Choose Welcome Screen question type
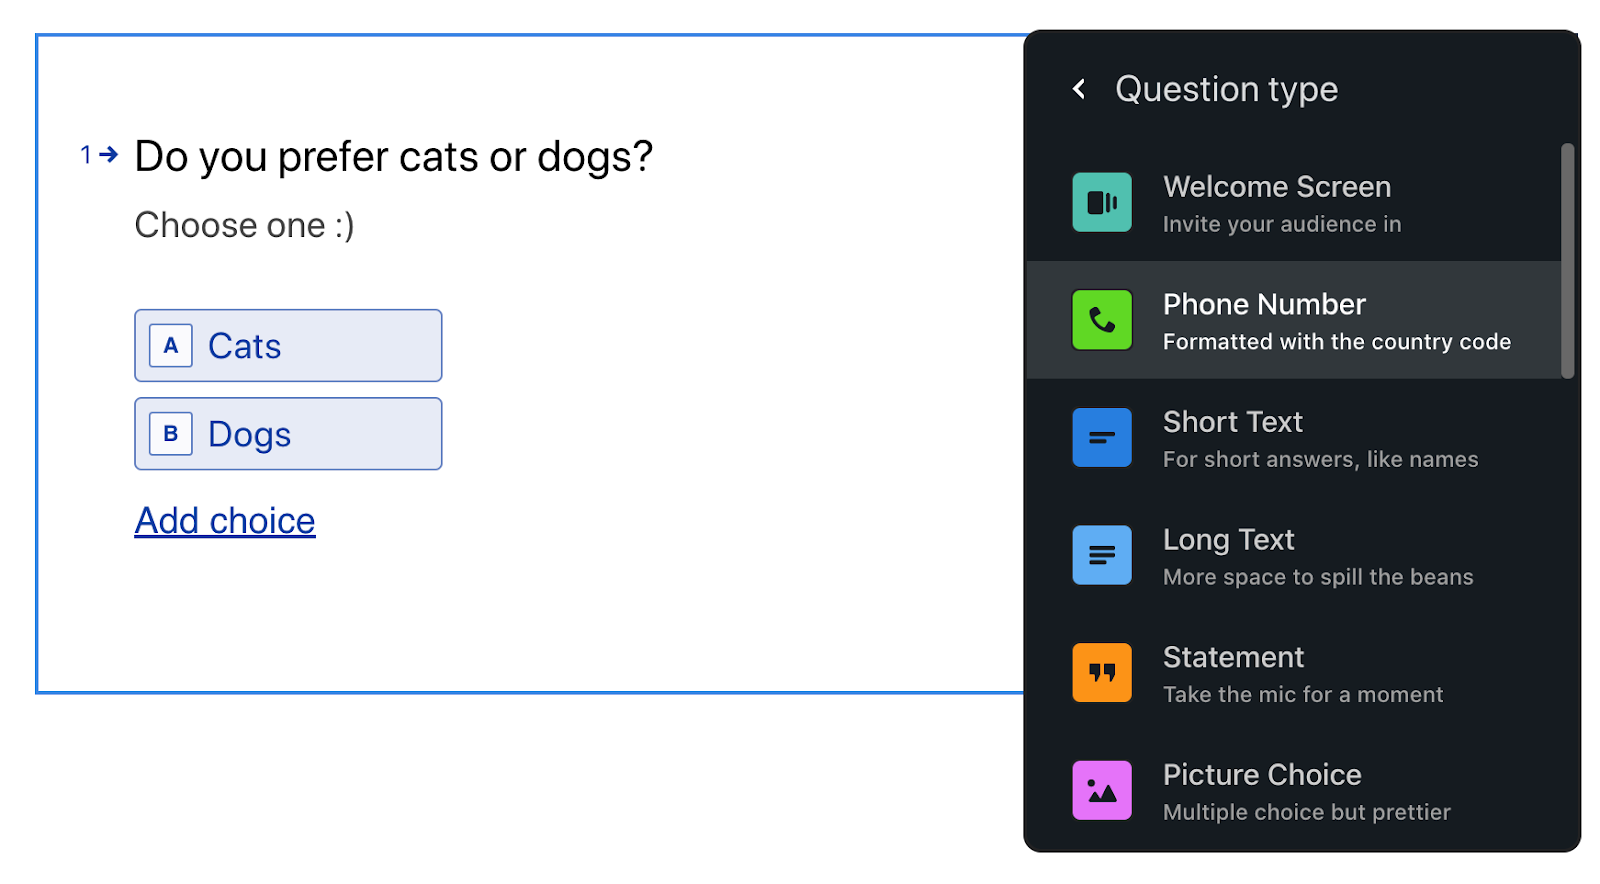The image size is (1600, 884). tap(1294, 203)
